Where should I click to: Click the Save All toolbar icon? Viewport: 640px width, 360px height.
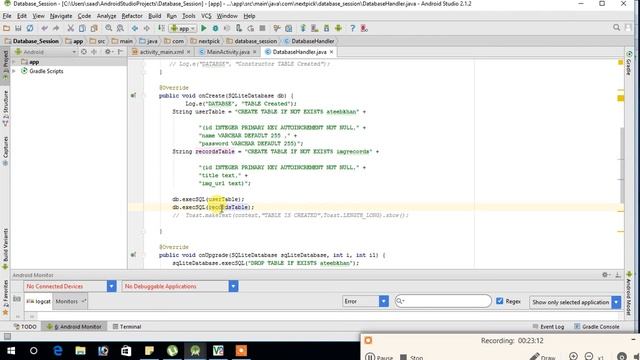click(x=18, y=28)
